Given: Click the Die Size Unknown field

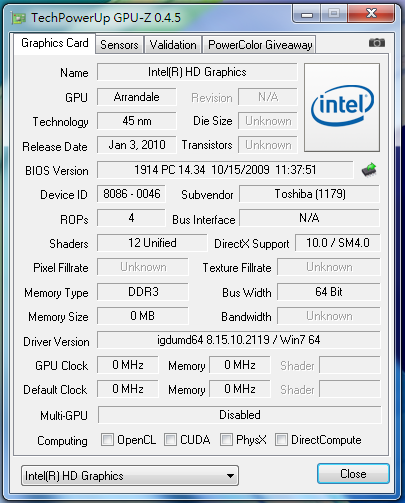Looking at the screenshot, I should (268, 121).
